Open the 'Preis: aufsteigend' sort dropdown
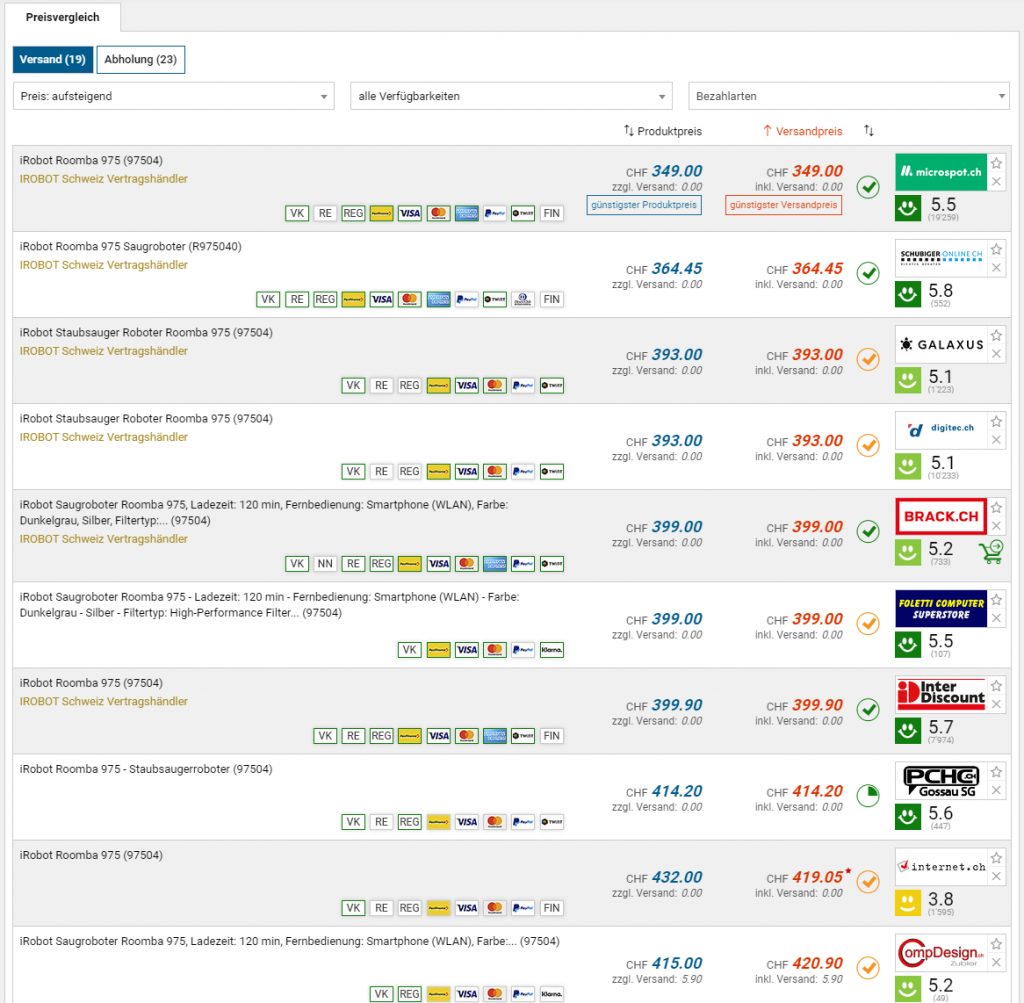 coord(174,96)
